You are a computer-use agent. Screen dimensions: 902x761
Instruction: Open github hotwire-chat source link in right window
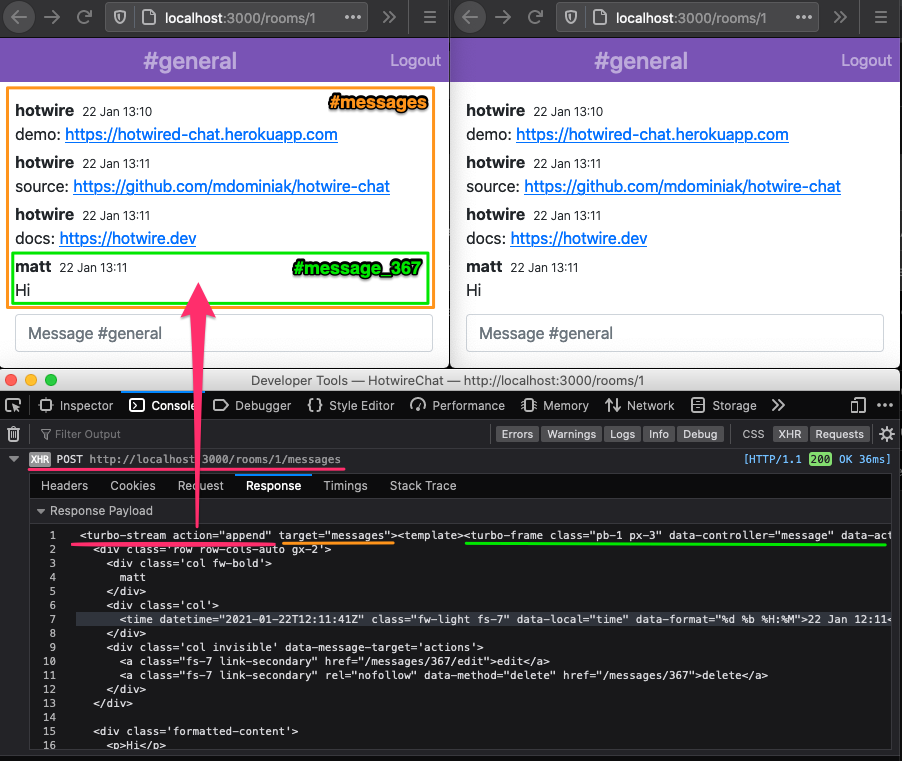pyautogui.click(x=682, y=186)
